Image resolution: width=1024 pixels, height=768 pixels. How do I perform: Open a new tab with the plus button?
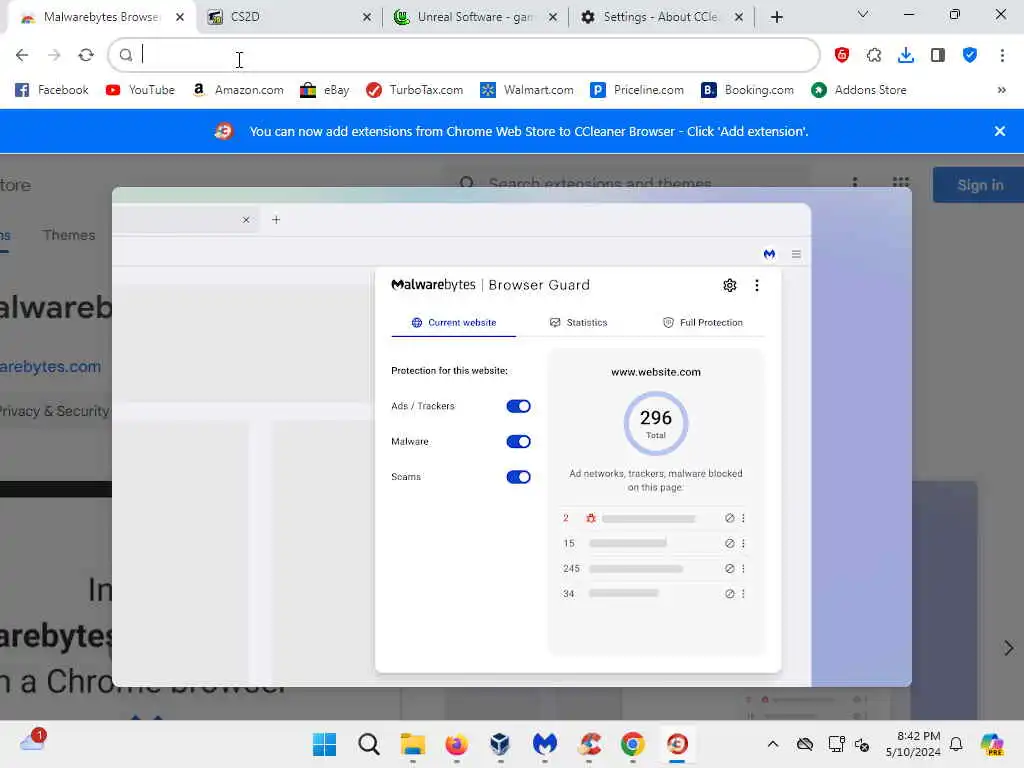pyautogui.click(x=776, y=17)
